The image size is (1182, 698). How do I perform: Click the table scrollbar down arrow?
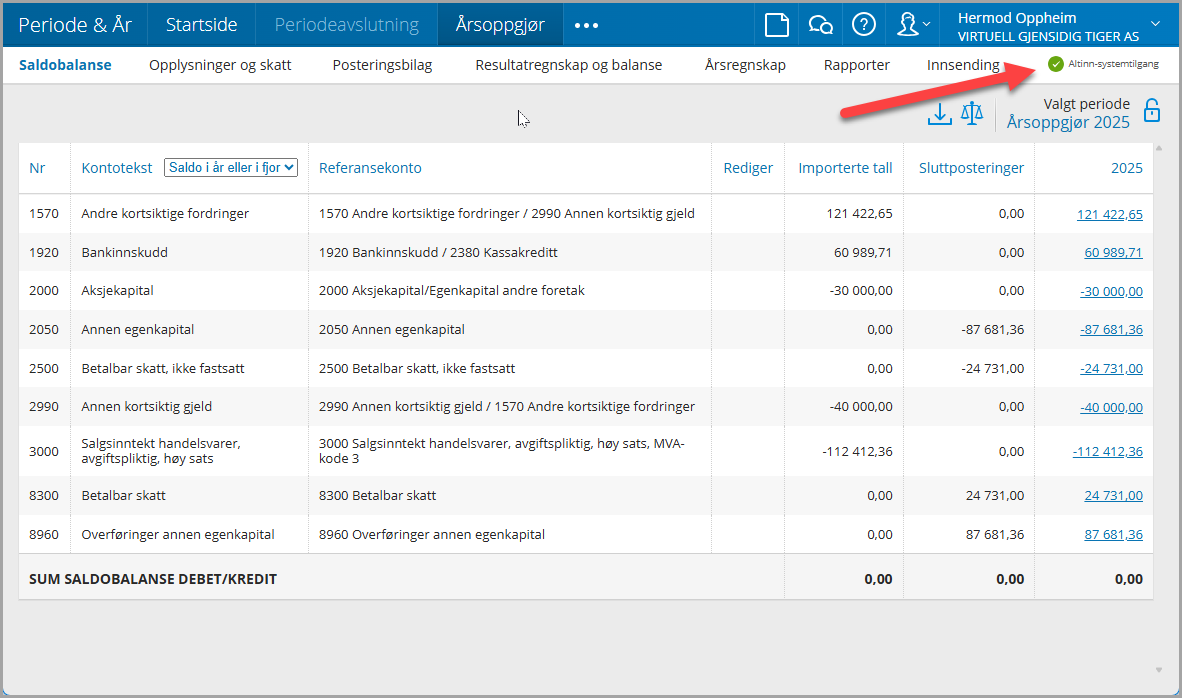[x=1159, y=670]
